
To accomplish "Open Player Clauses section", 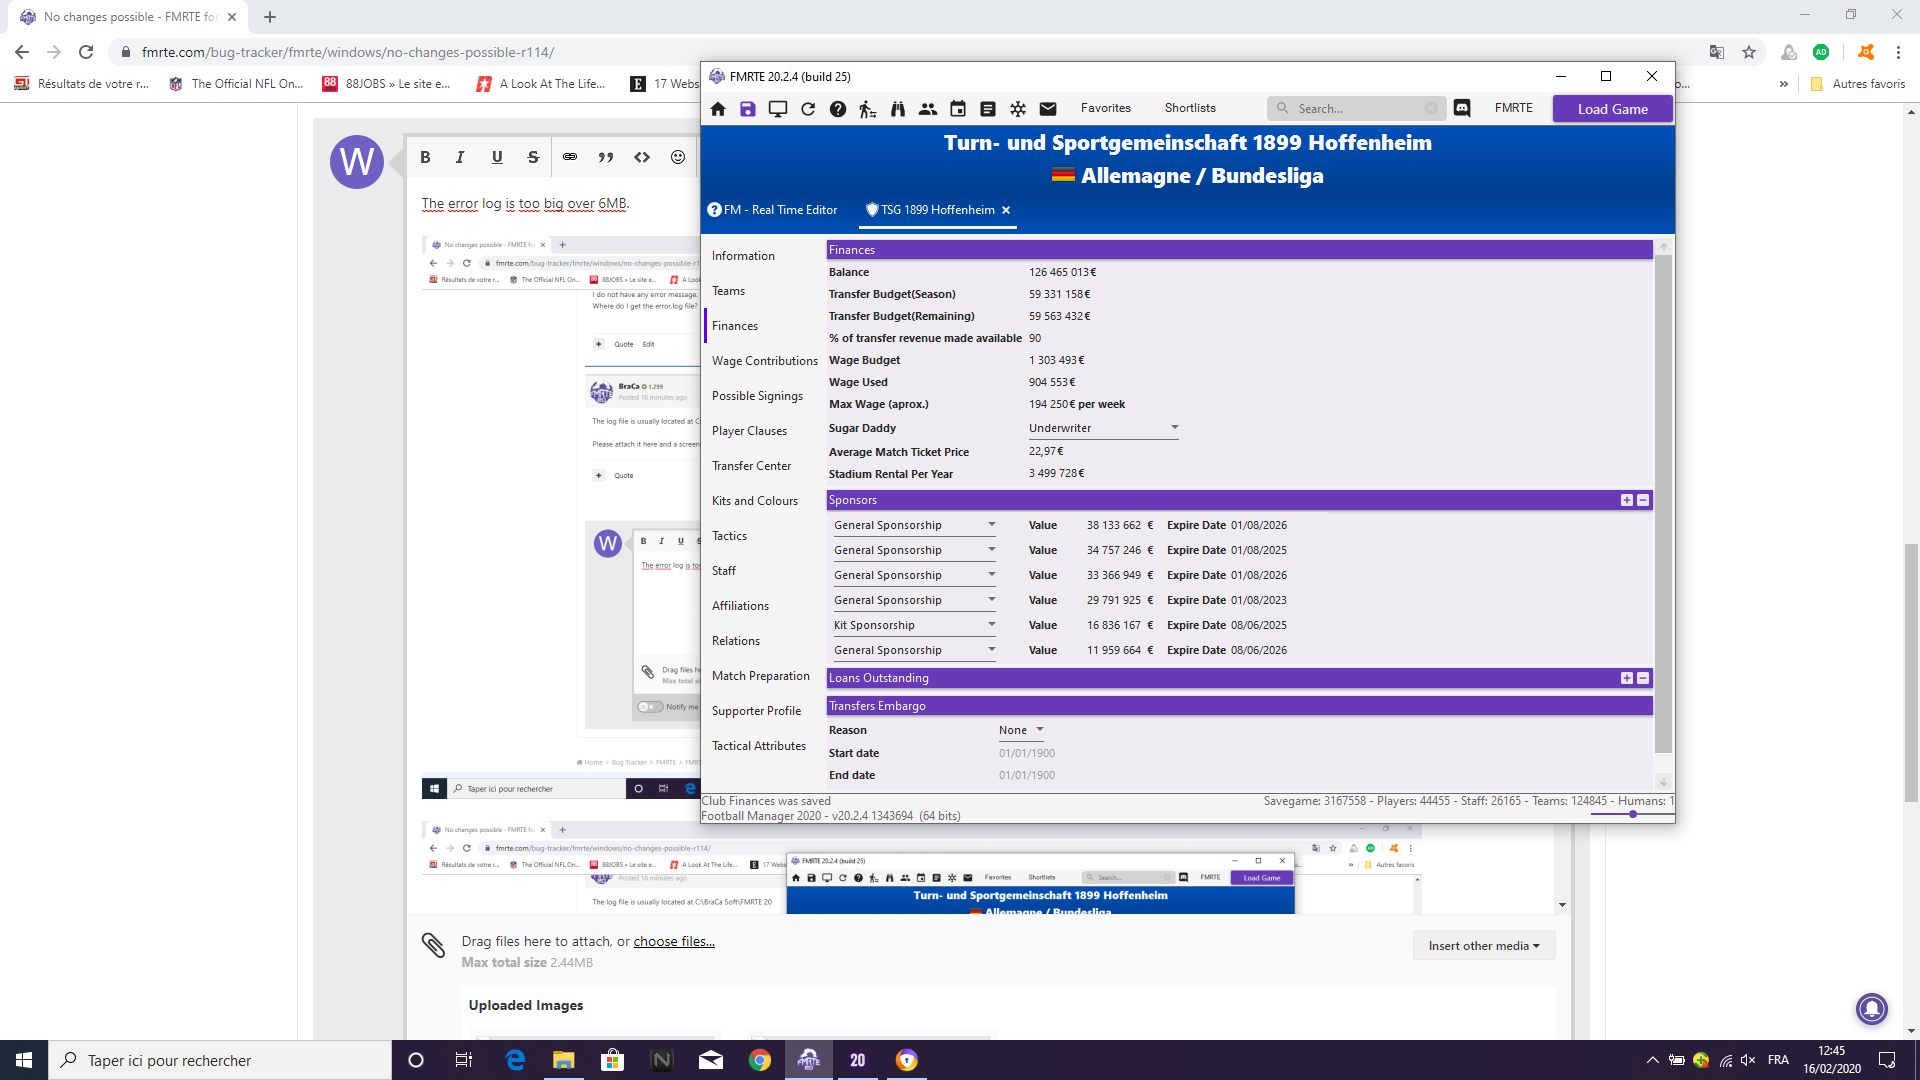I will tap(749, 431).
